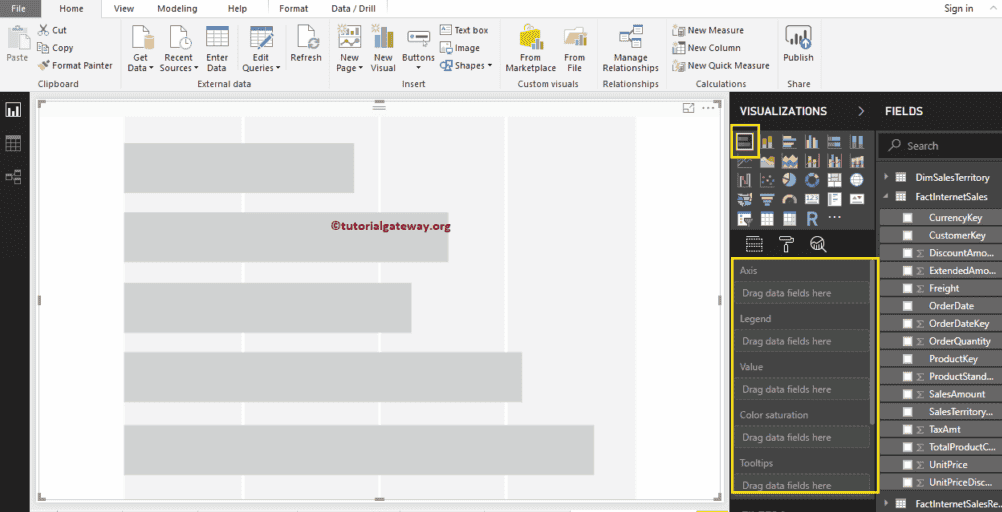Switch to Report view in left sidebar
Image resolution: width=1002 pixels, height=512 pixels.
[13, 110]
